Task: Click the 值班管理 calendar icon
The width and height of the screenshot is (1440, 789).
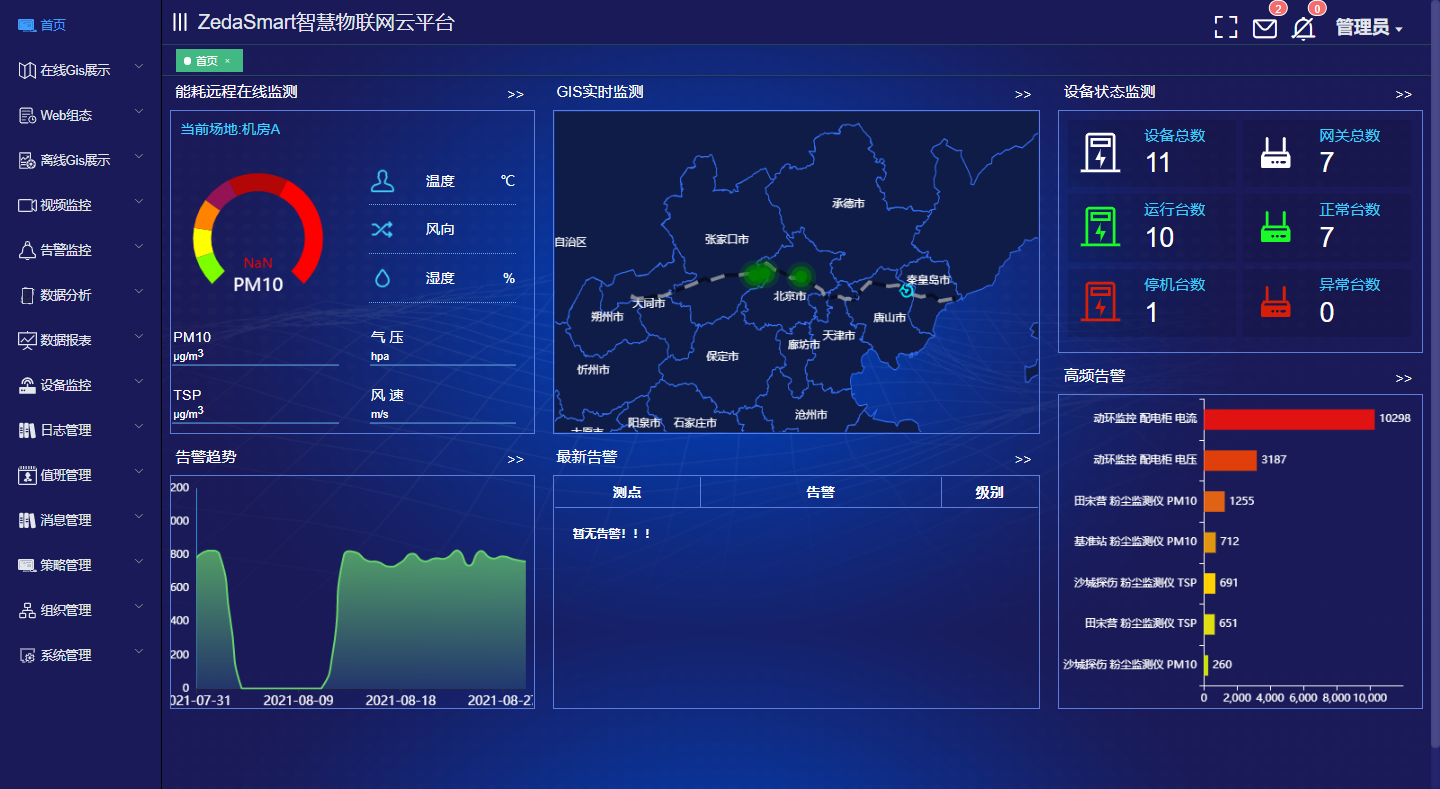Action: [x=27, y=475]
